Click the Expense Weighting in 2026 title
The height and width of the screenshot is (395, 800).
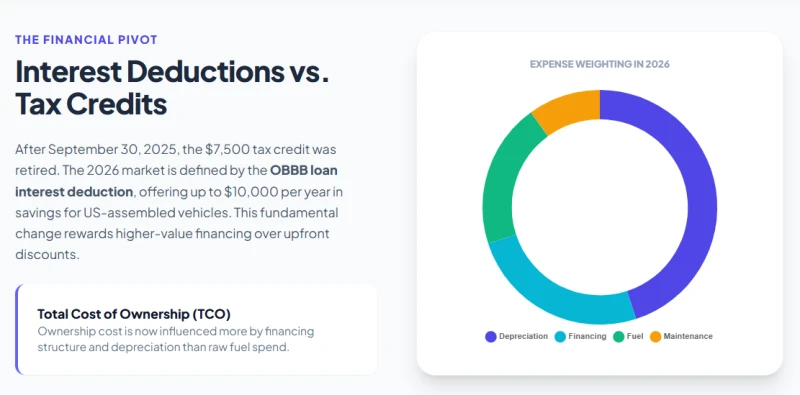pos(599,64)
